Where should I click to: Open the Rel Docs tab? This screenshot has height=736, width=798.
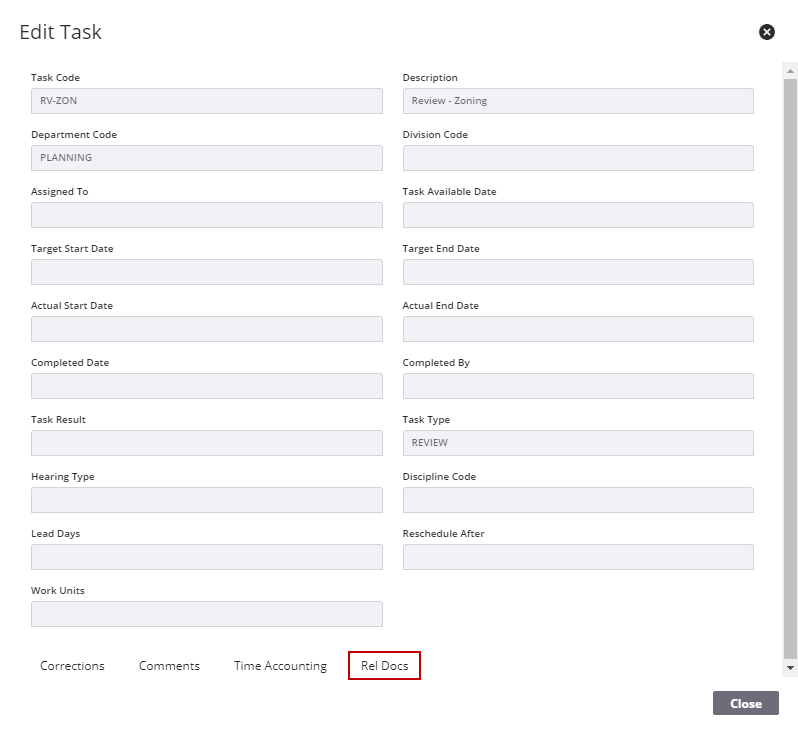384,666
